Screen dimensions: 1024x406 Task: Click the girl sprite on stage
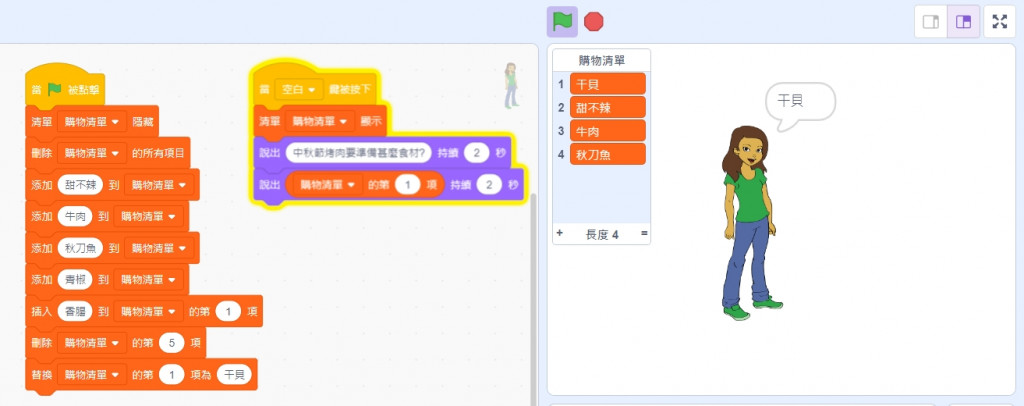(751, 222)
